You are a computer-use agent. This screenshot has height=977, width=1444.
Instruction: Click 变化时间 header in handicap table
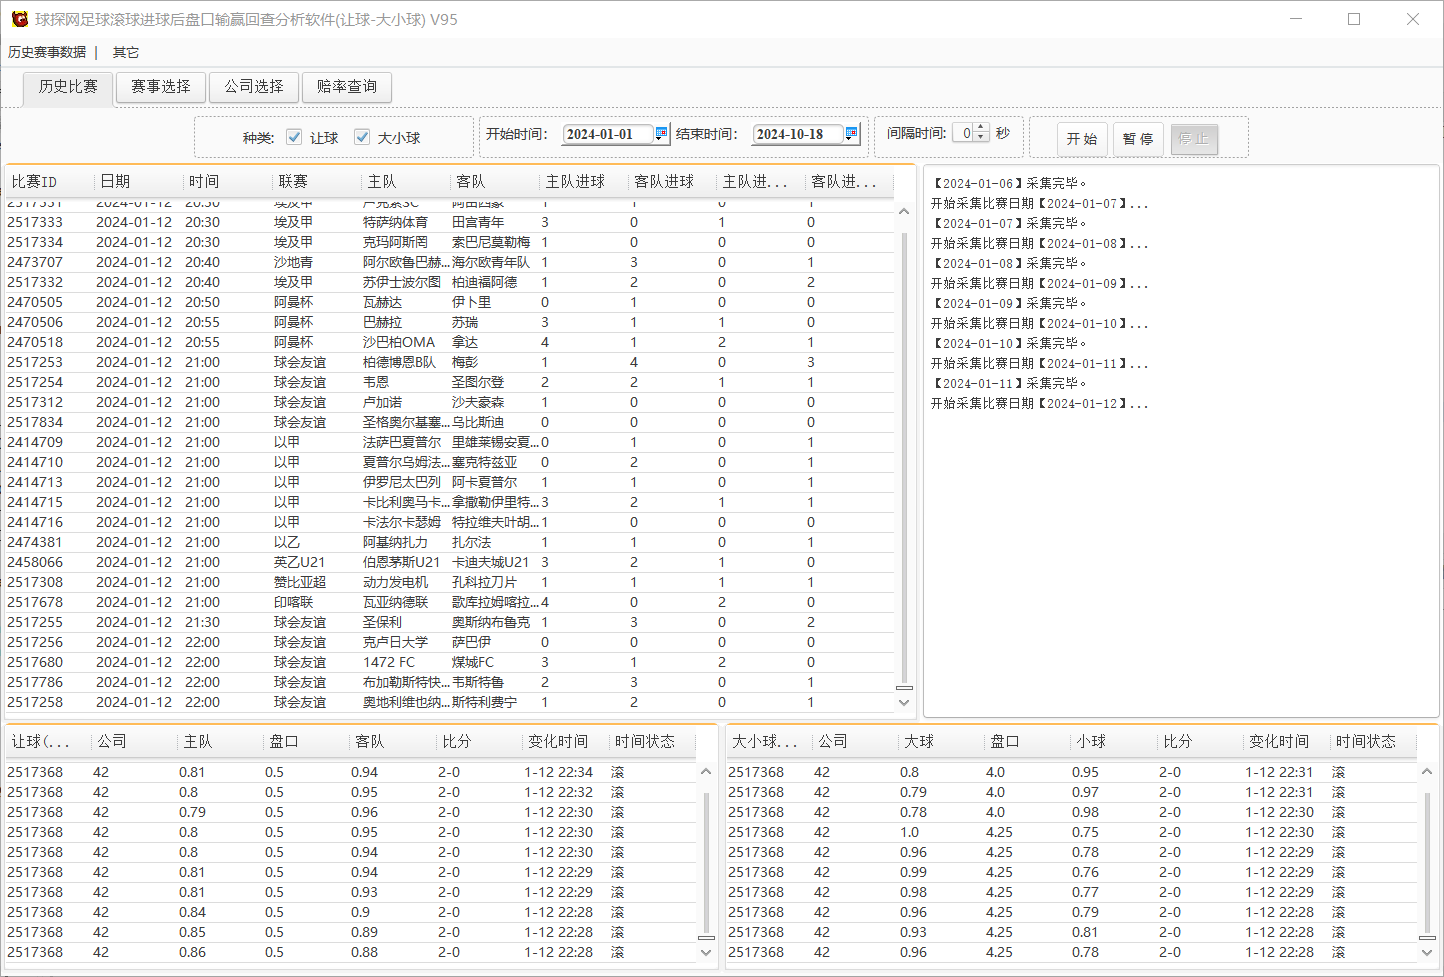(x=566, y=741)
